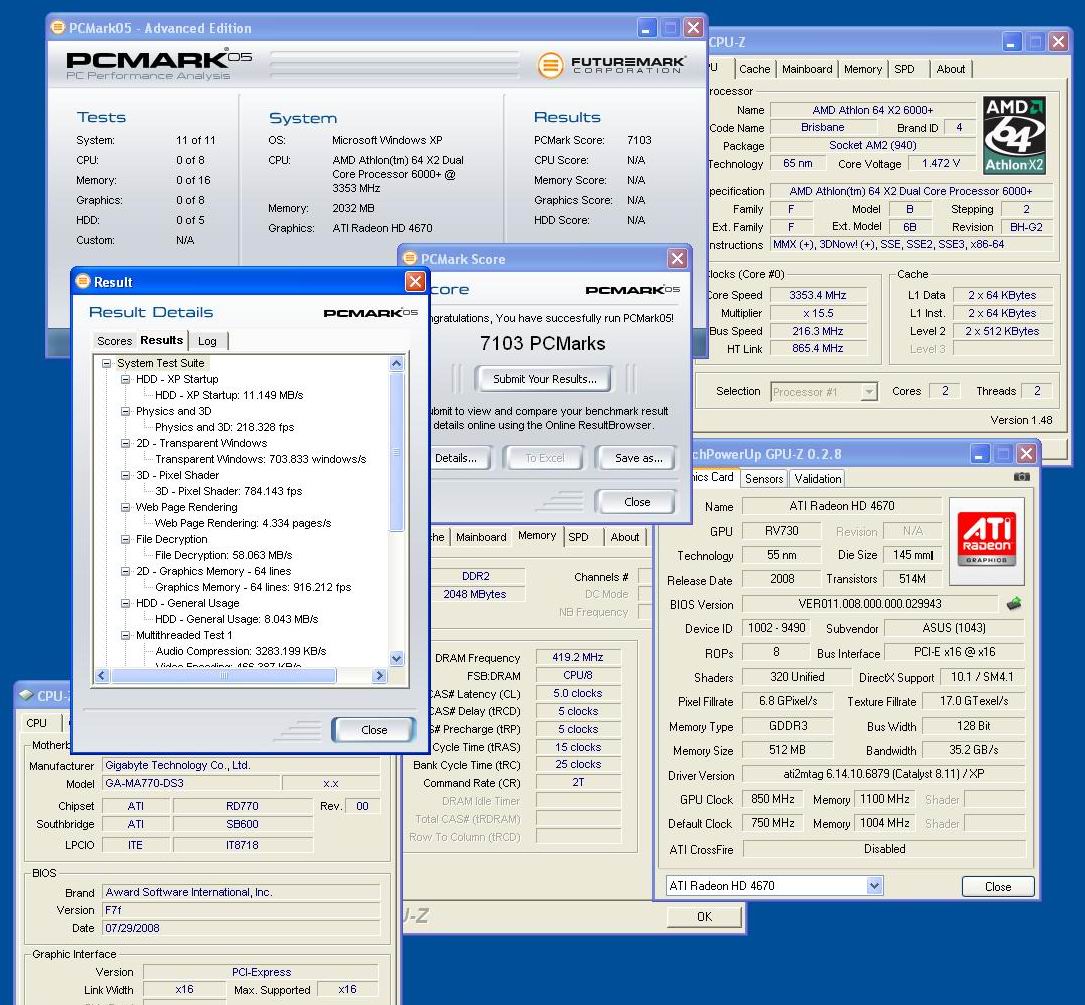
Task: Collapse the HDD - General Usage node
Action: click(125, 603)
